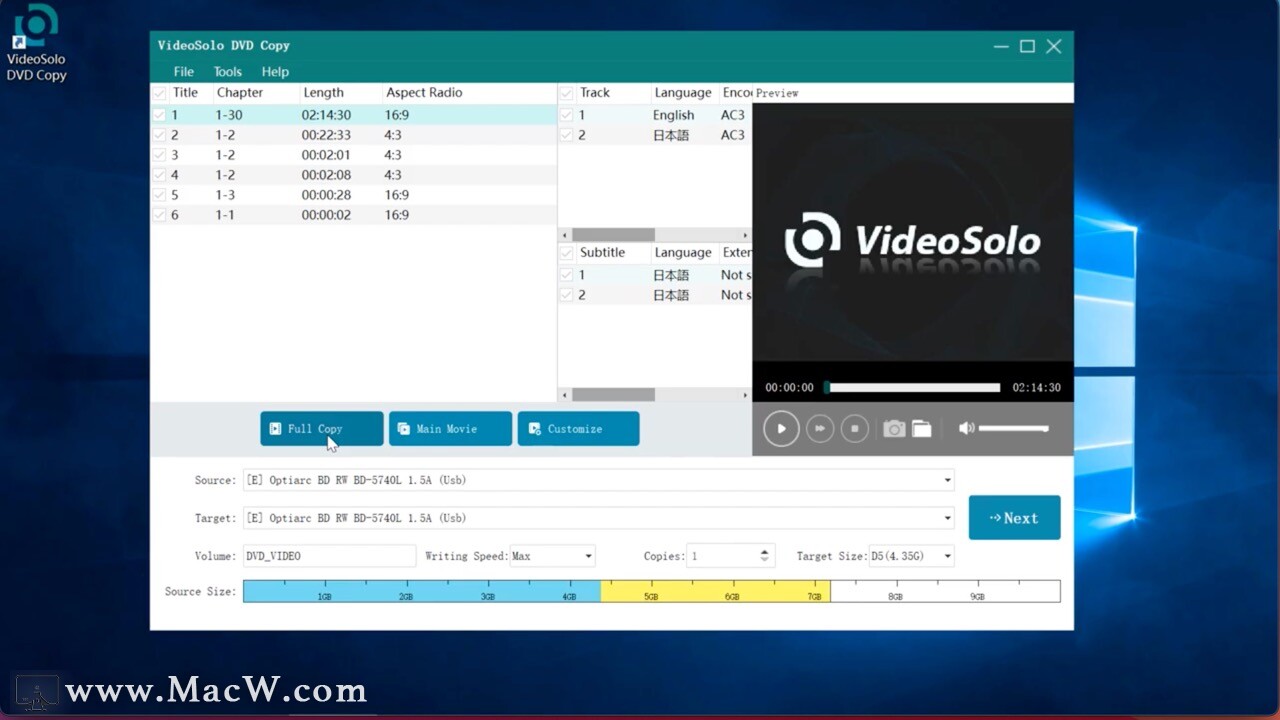Minimize the VideoSolo DVD Copy window

pyautogui.click(x=1002, y=46)
